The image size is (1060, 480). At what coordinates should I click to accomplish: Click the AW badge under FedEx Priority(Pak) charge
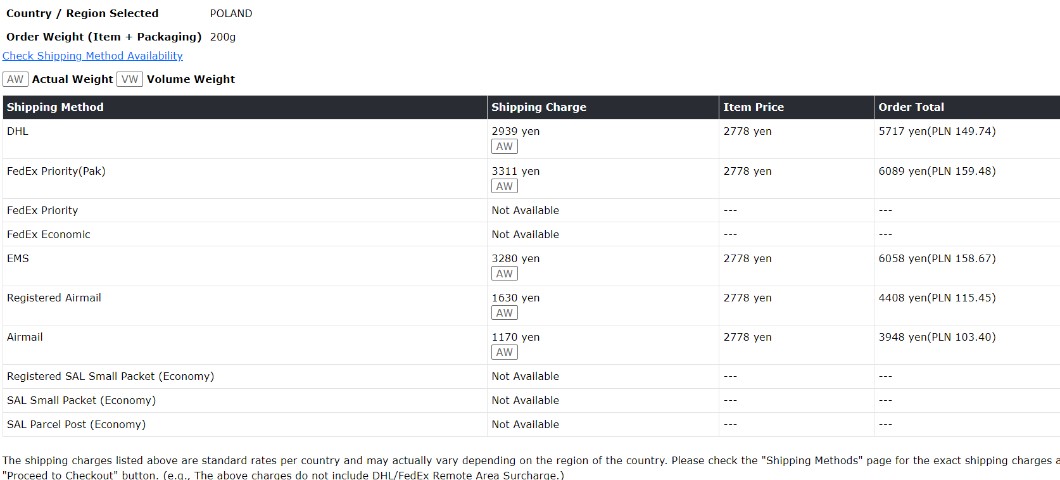click(504, 186)
